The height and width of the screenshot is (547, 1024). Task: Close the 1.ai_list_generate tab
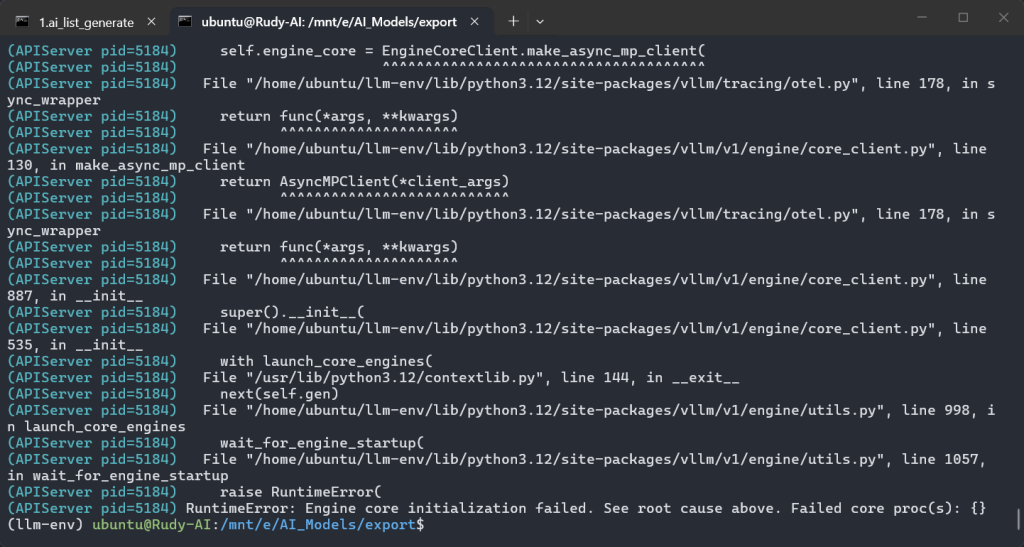(x=153, y=20)
